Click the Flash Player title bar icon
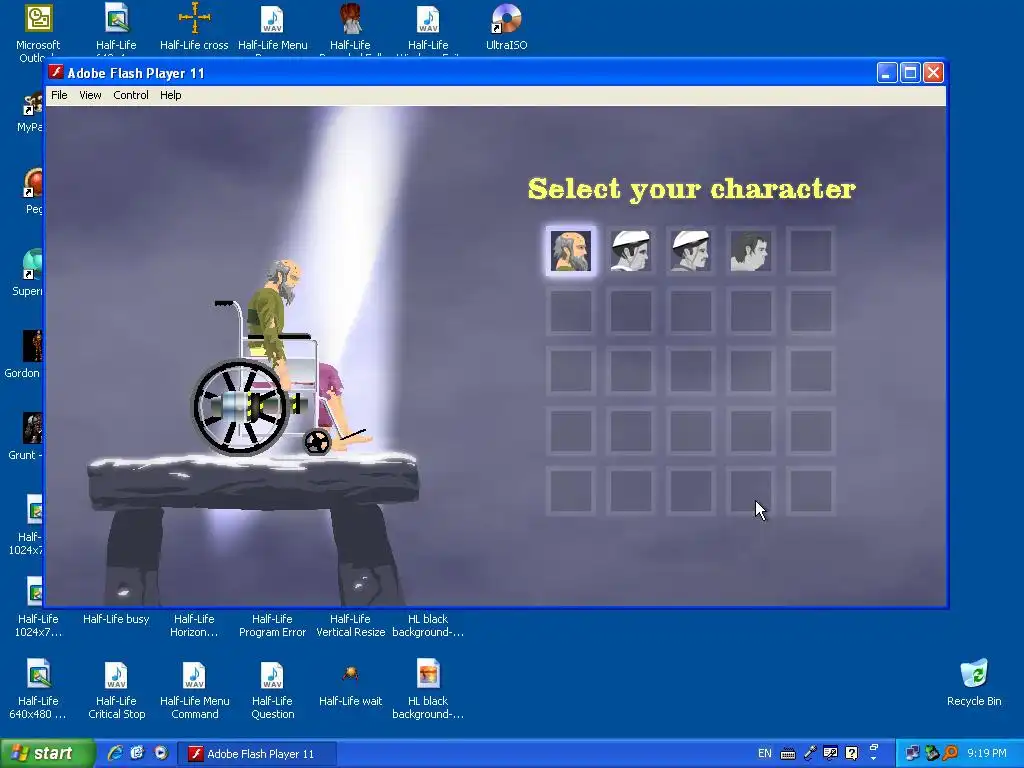The width and height of the screenshot is (1024, 768). click(57, 72)
